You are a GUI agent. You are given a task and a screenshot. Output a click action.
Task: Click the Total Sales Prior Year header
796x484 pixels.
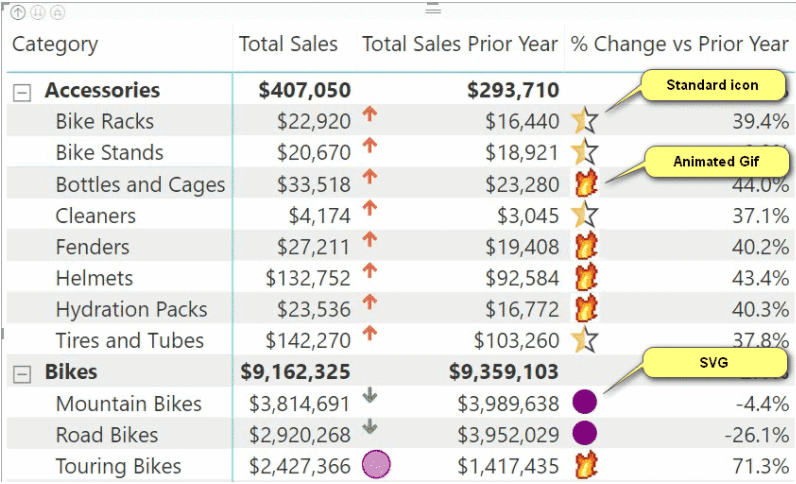point(459,44)
